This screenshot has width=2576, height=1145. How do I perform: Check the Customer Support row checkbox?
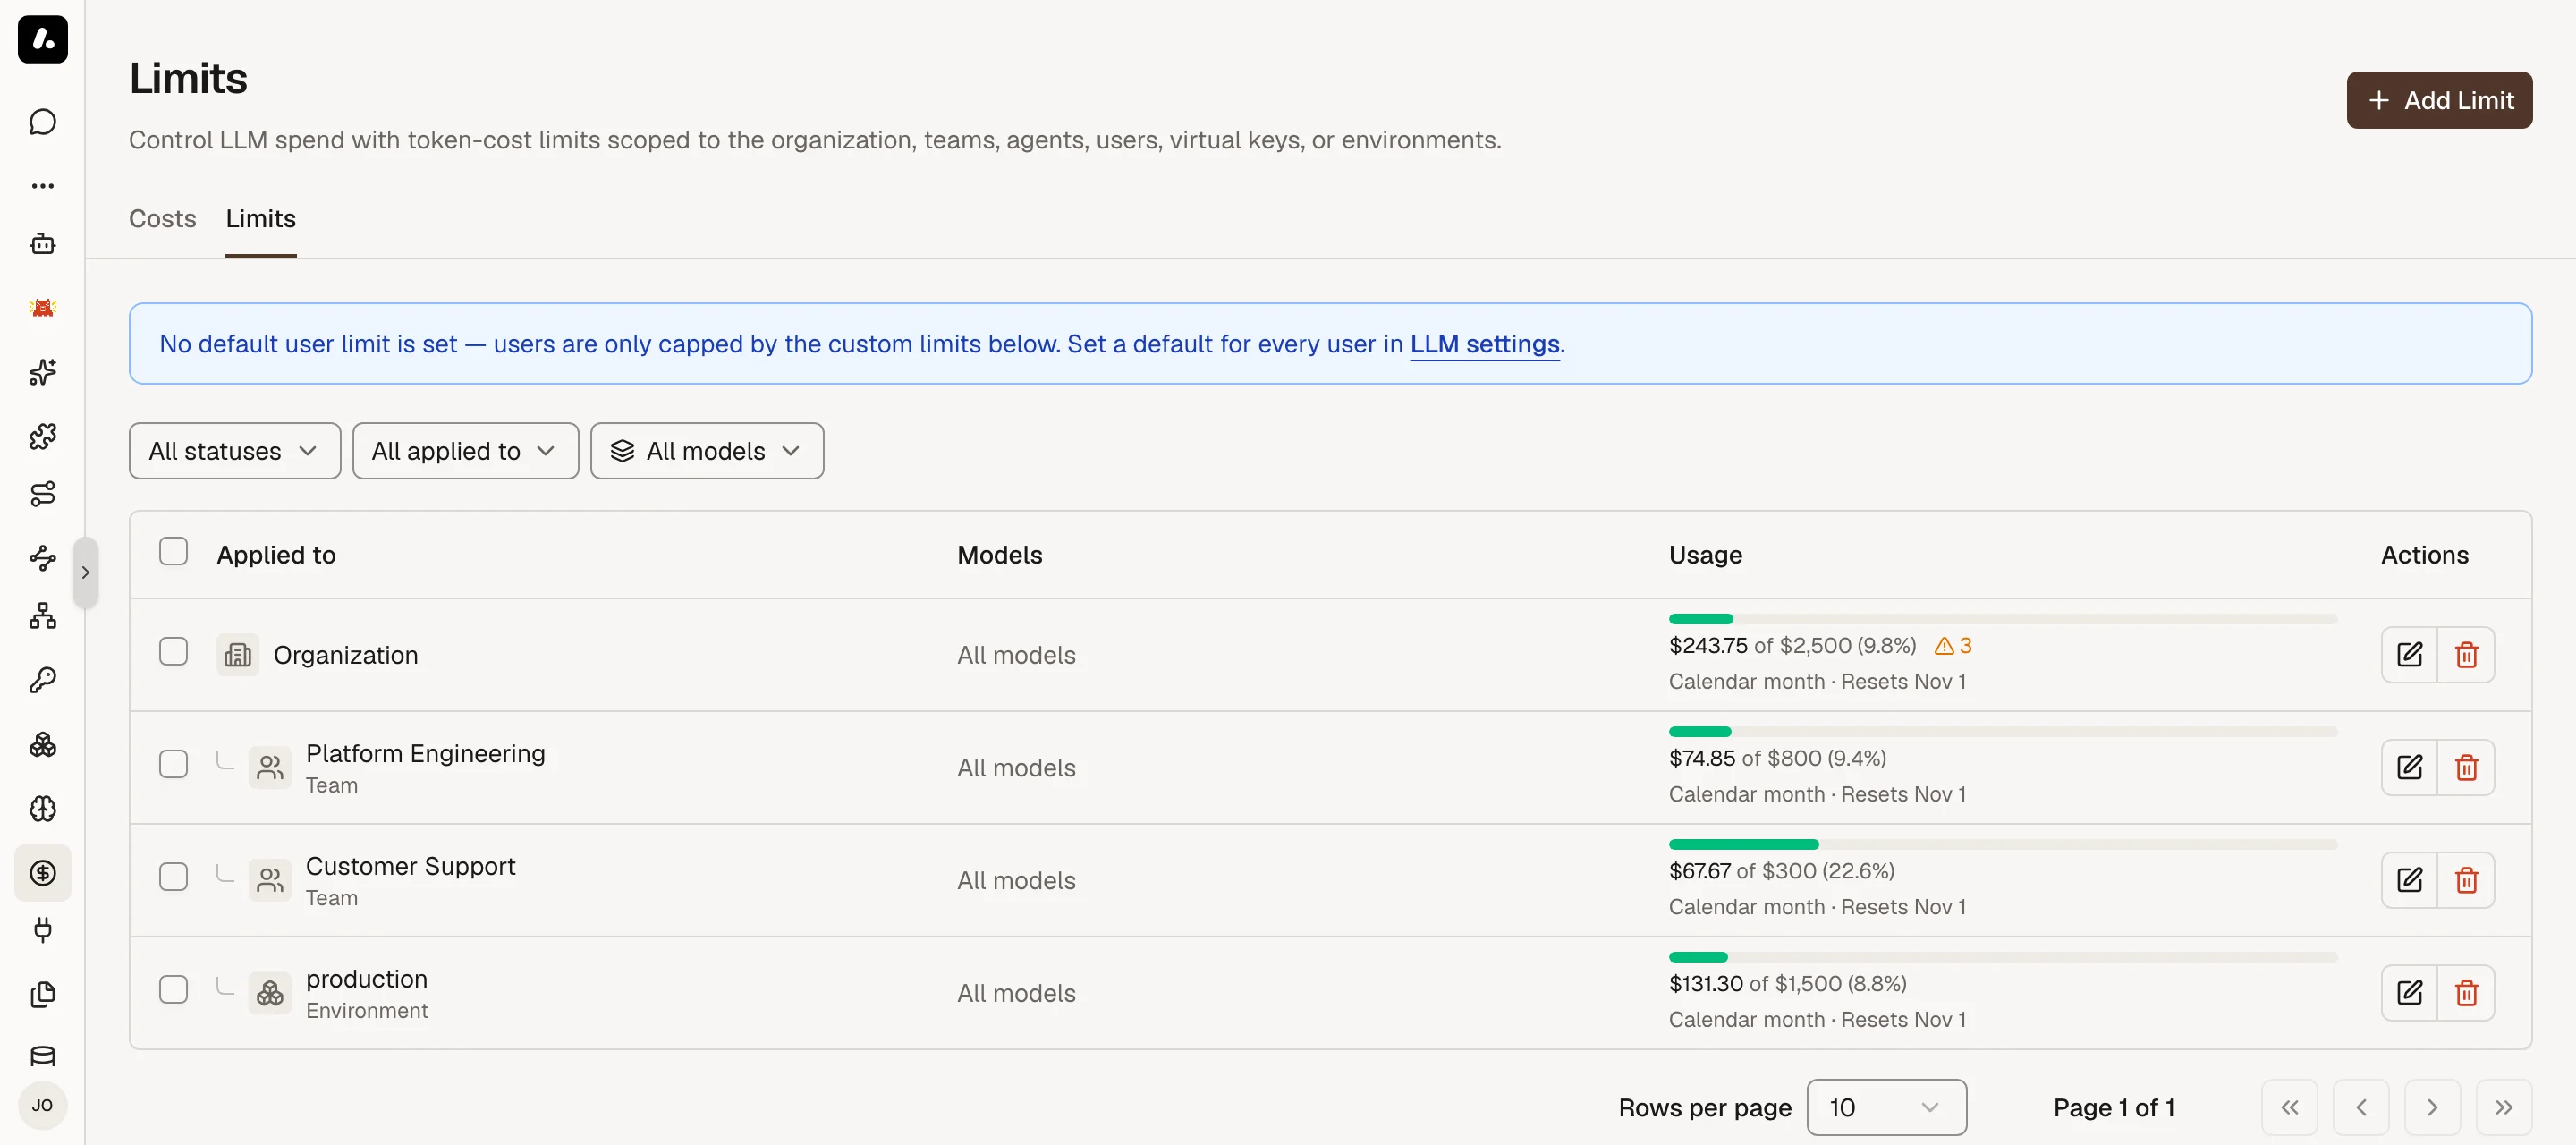tap(173, 878)
